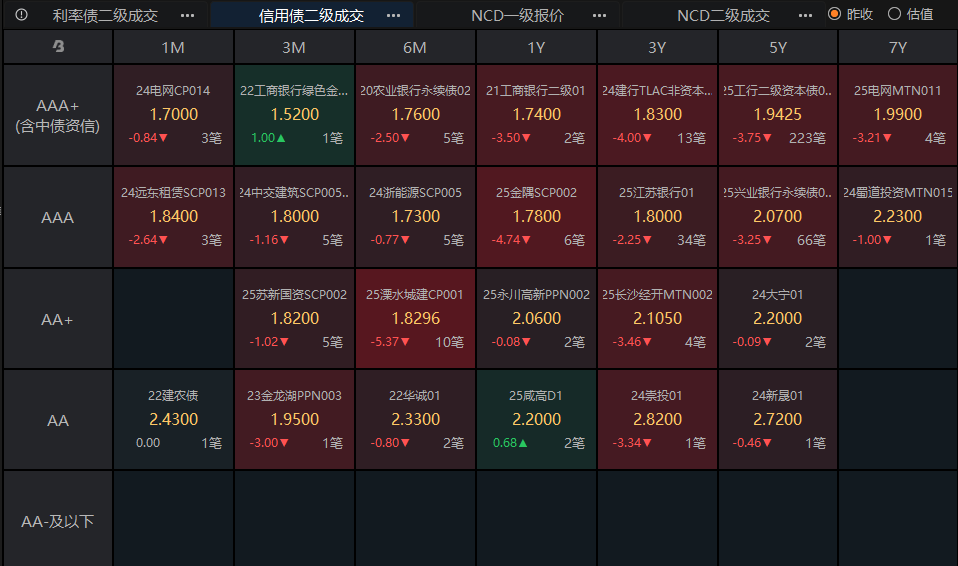Click the 3M column header
This screenshot has height=566, width=958.
[294, 47]
